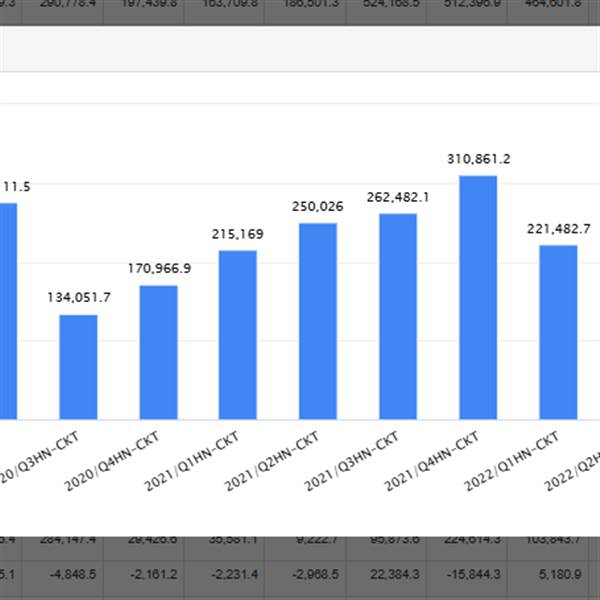Click axis label 2021/Q3HN-CKT
600x600 pixels.
351,461
